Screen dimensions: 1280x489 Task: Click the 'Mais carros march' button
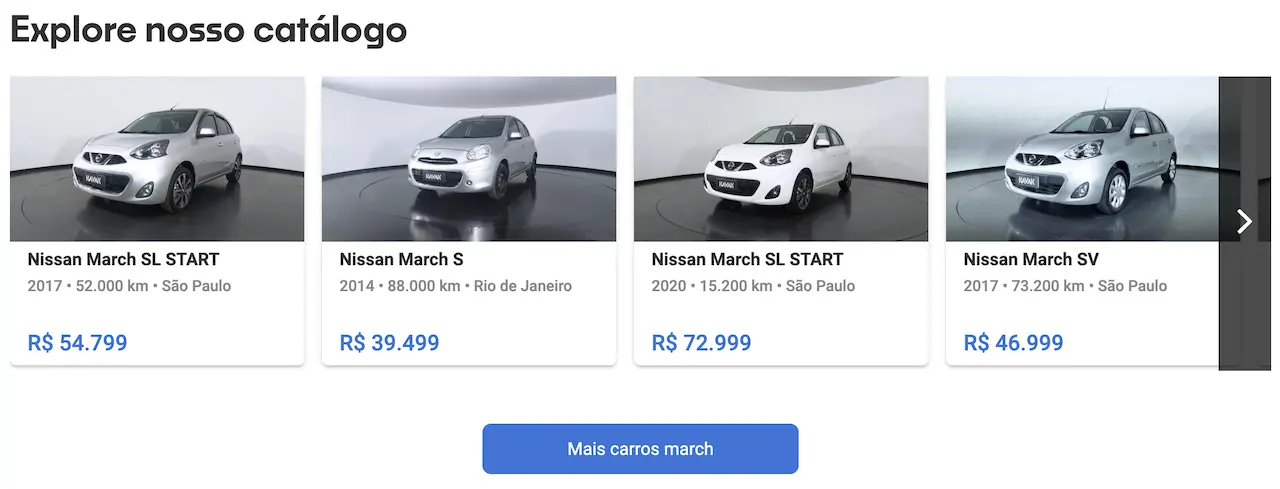pyautogui.click(x=640, y=449)
